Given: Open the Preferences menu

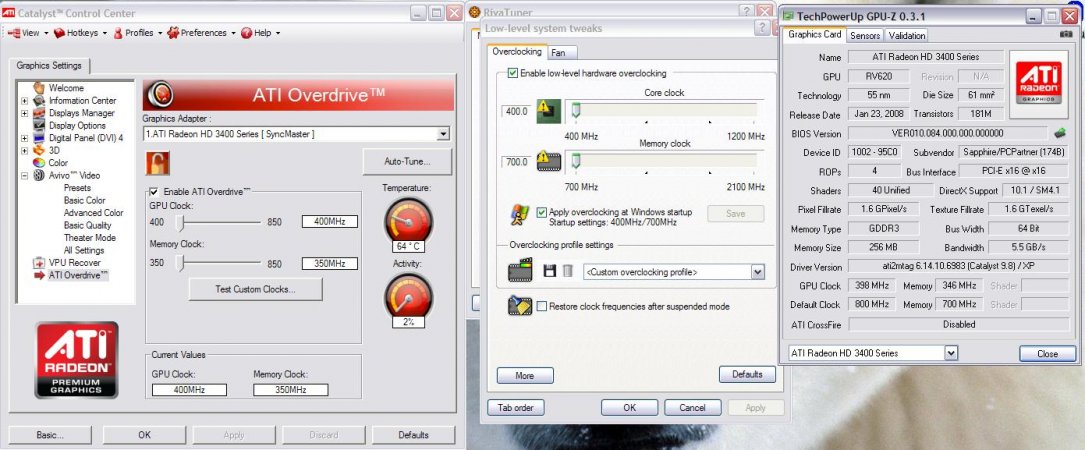Looking at the screenshot, I should (x=201, y=33).
